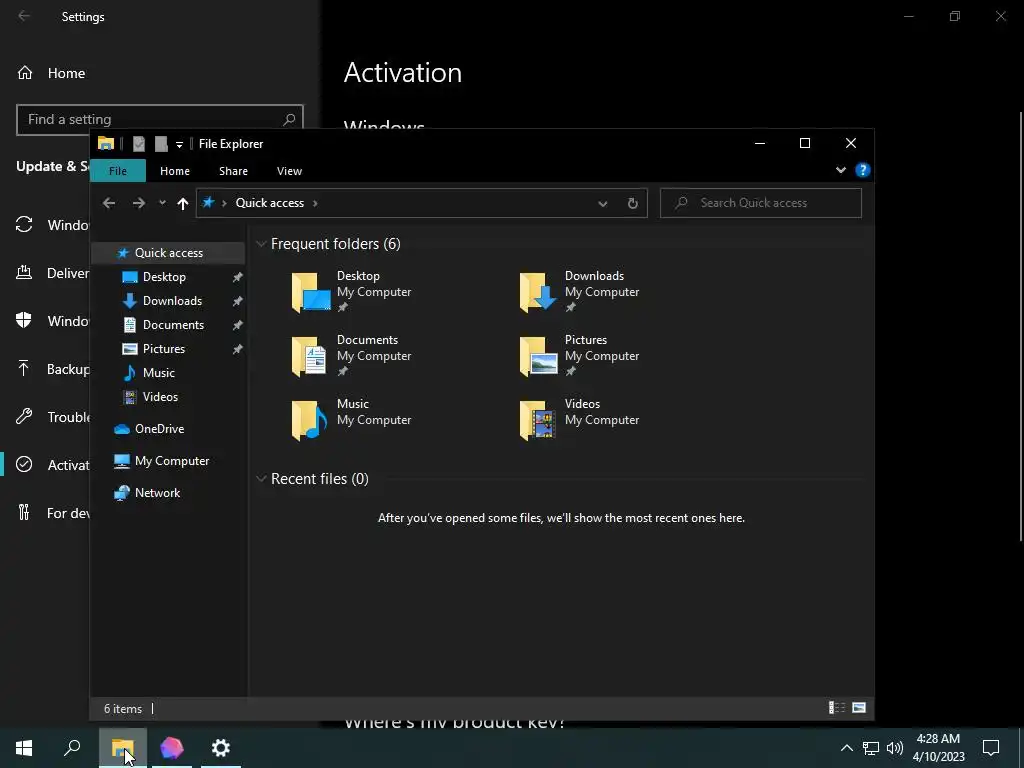Refresh the Quick access view

coord(632,203)
